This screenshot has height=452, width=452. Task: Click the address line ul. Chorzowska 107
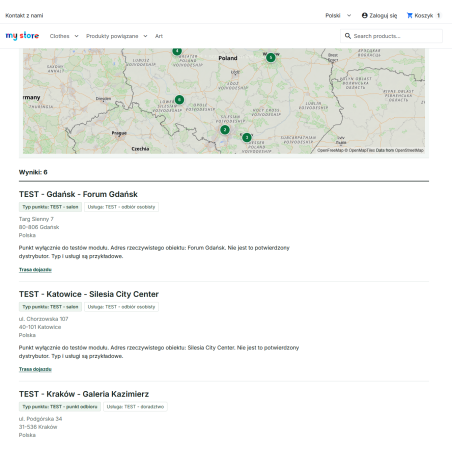click(x=44, y=319)
